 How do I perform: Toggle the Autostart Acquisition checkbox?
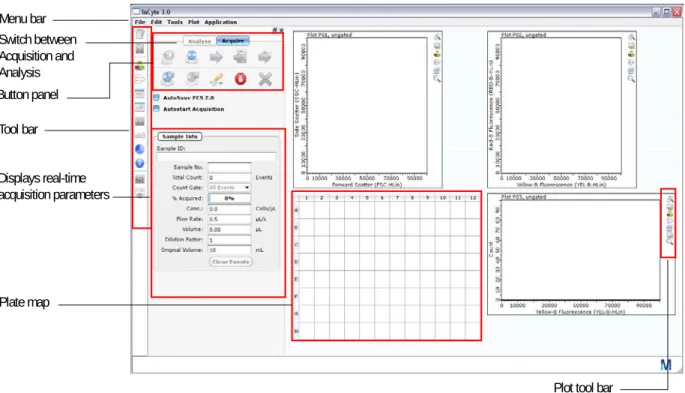pyautogui.click(x=156, y=109)
